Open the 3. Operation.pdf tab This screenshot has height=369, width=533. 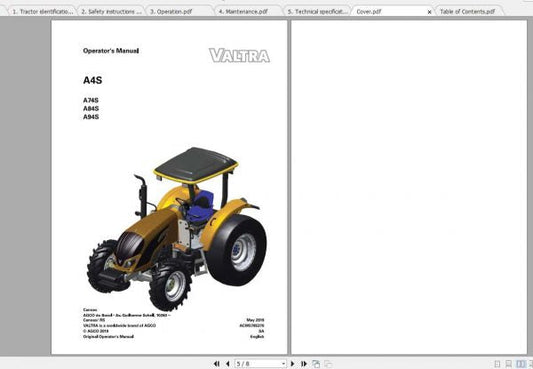coord(171,12)
